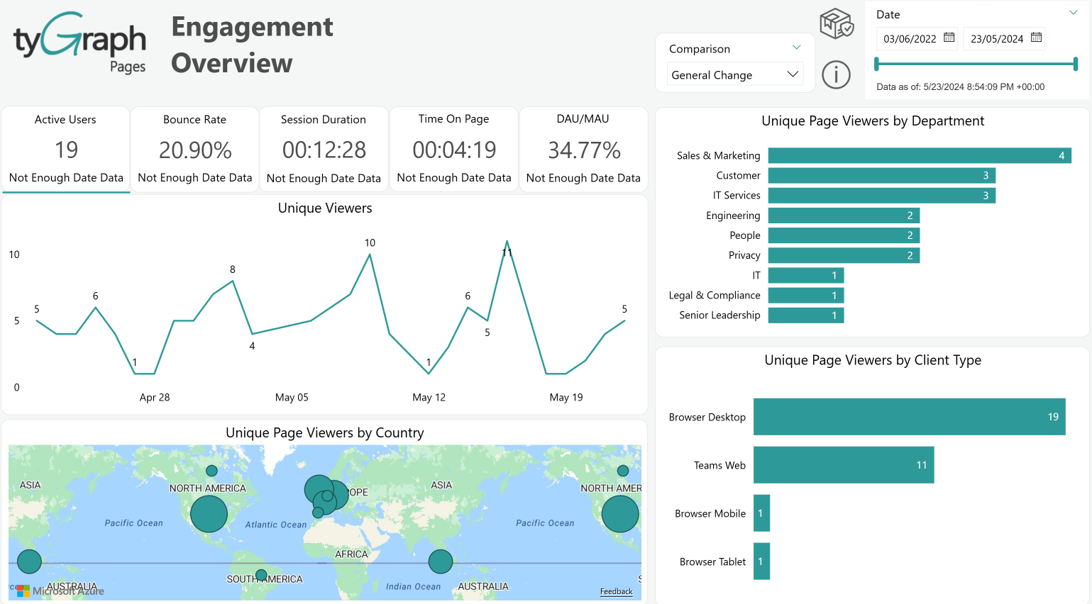This screenshot has height=604, width=1092.
Task: Click the Unique Page Viewers by Client Type title
Action: [x=873, y=360]
